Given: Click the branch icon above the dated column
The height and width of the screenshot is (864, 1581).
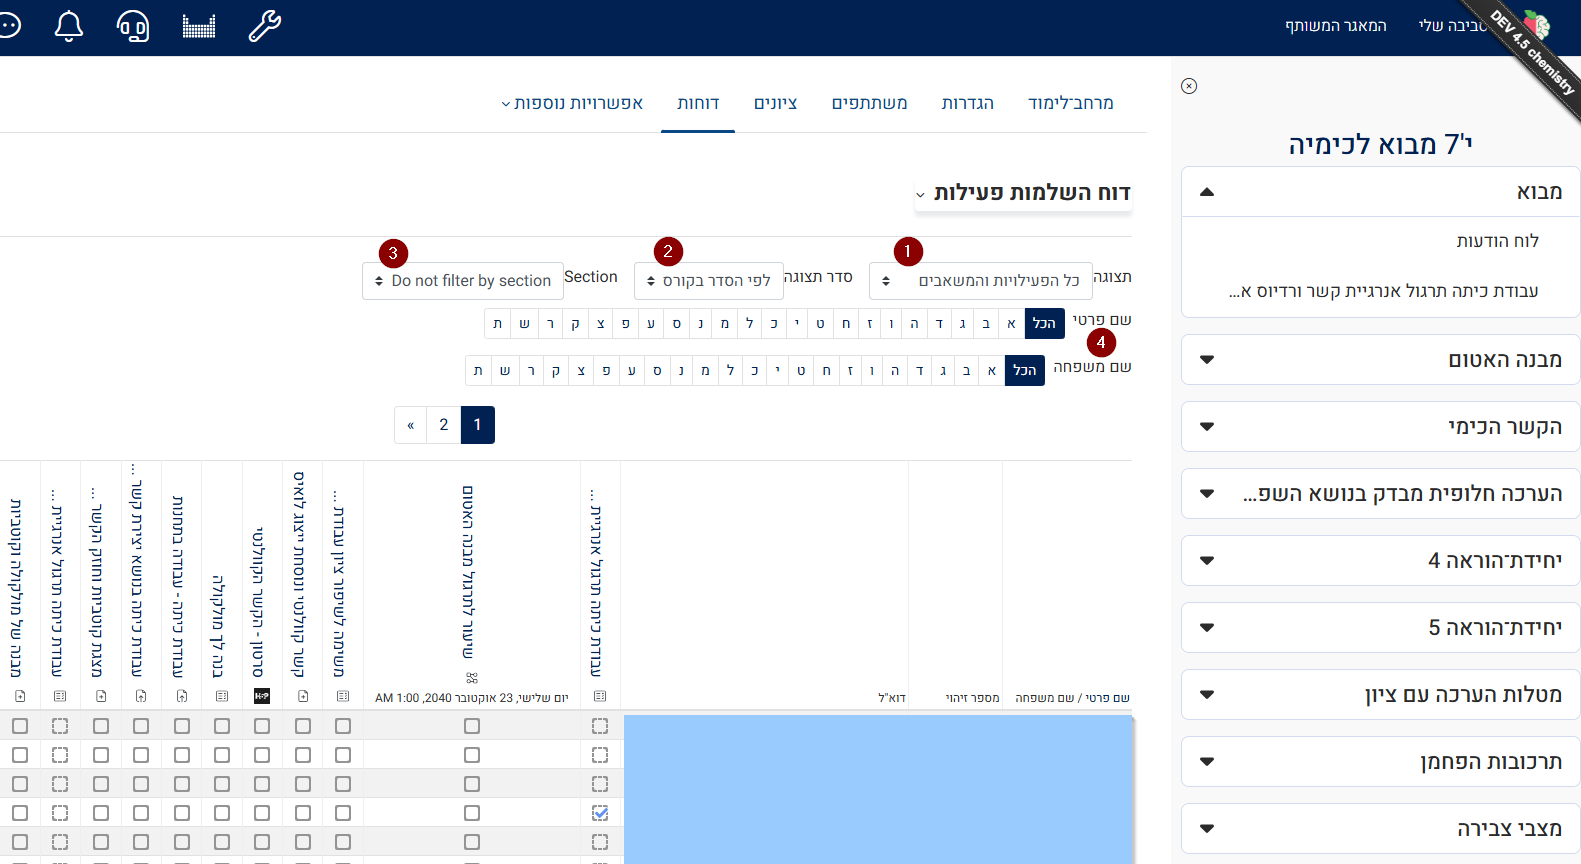Looking at the screenshot, I should click(x=472, y=678).
